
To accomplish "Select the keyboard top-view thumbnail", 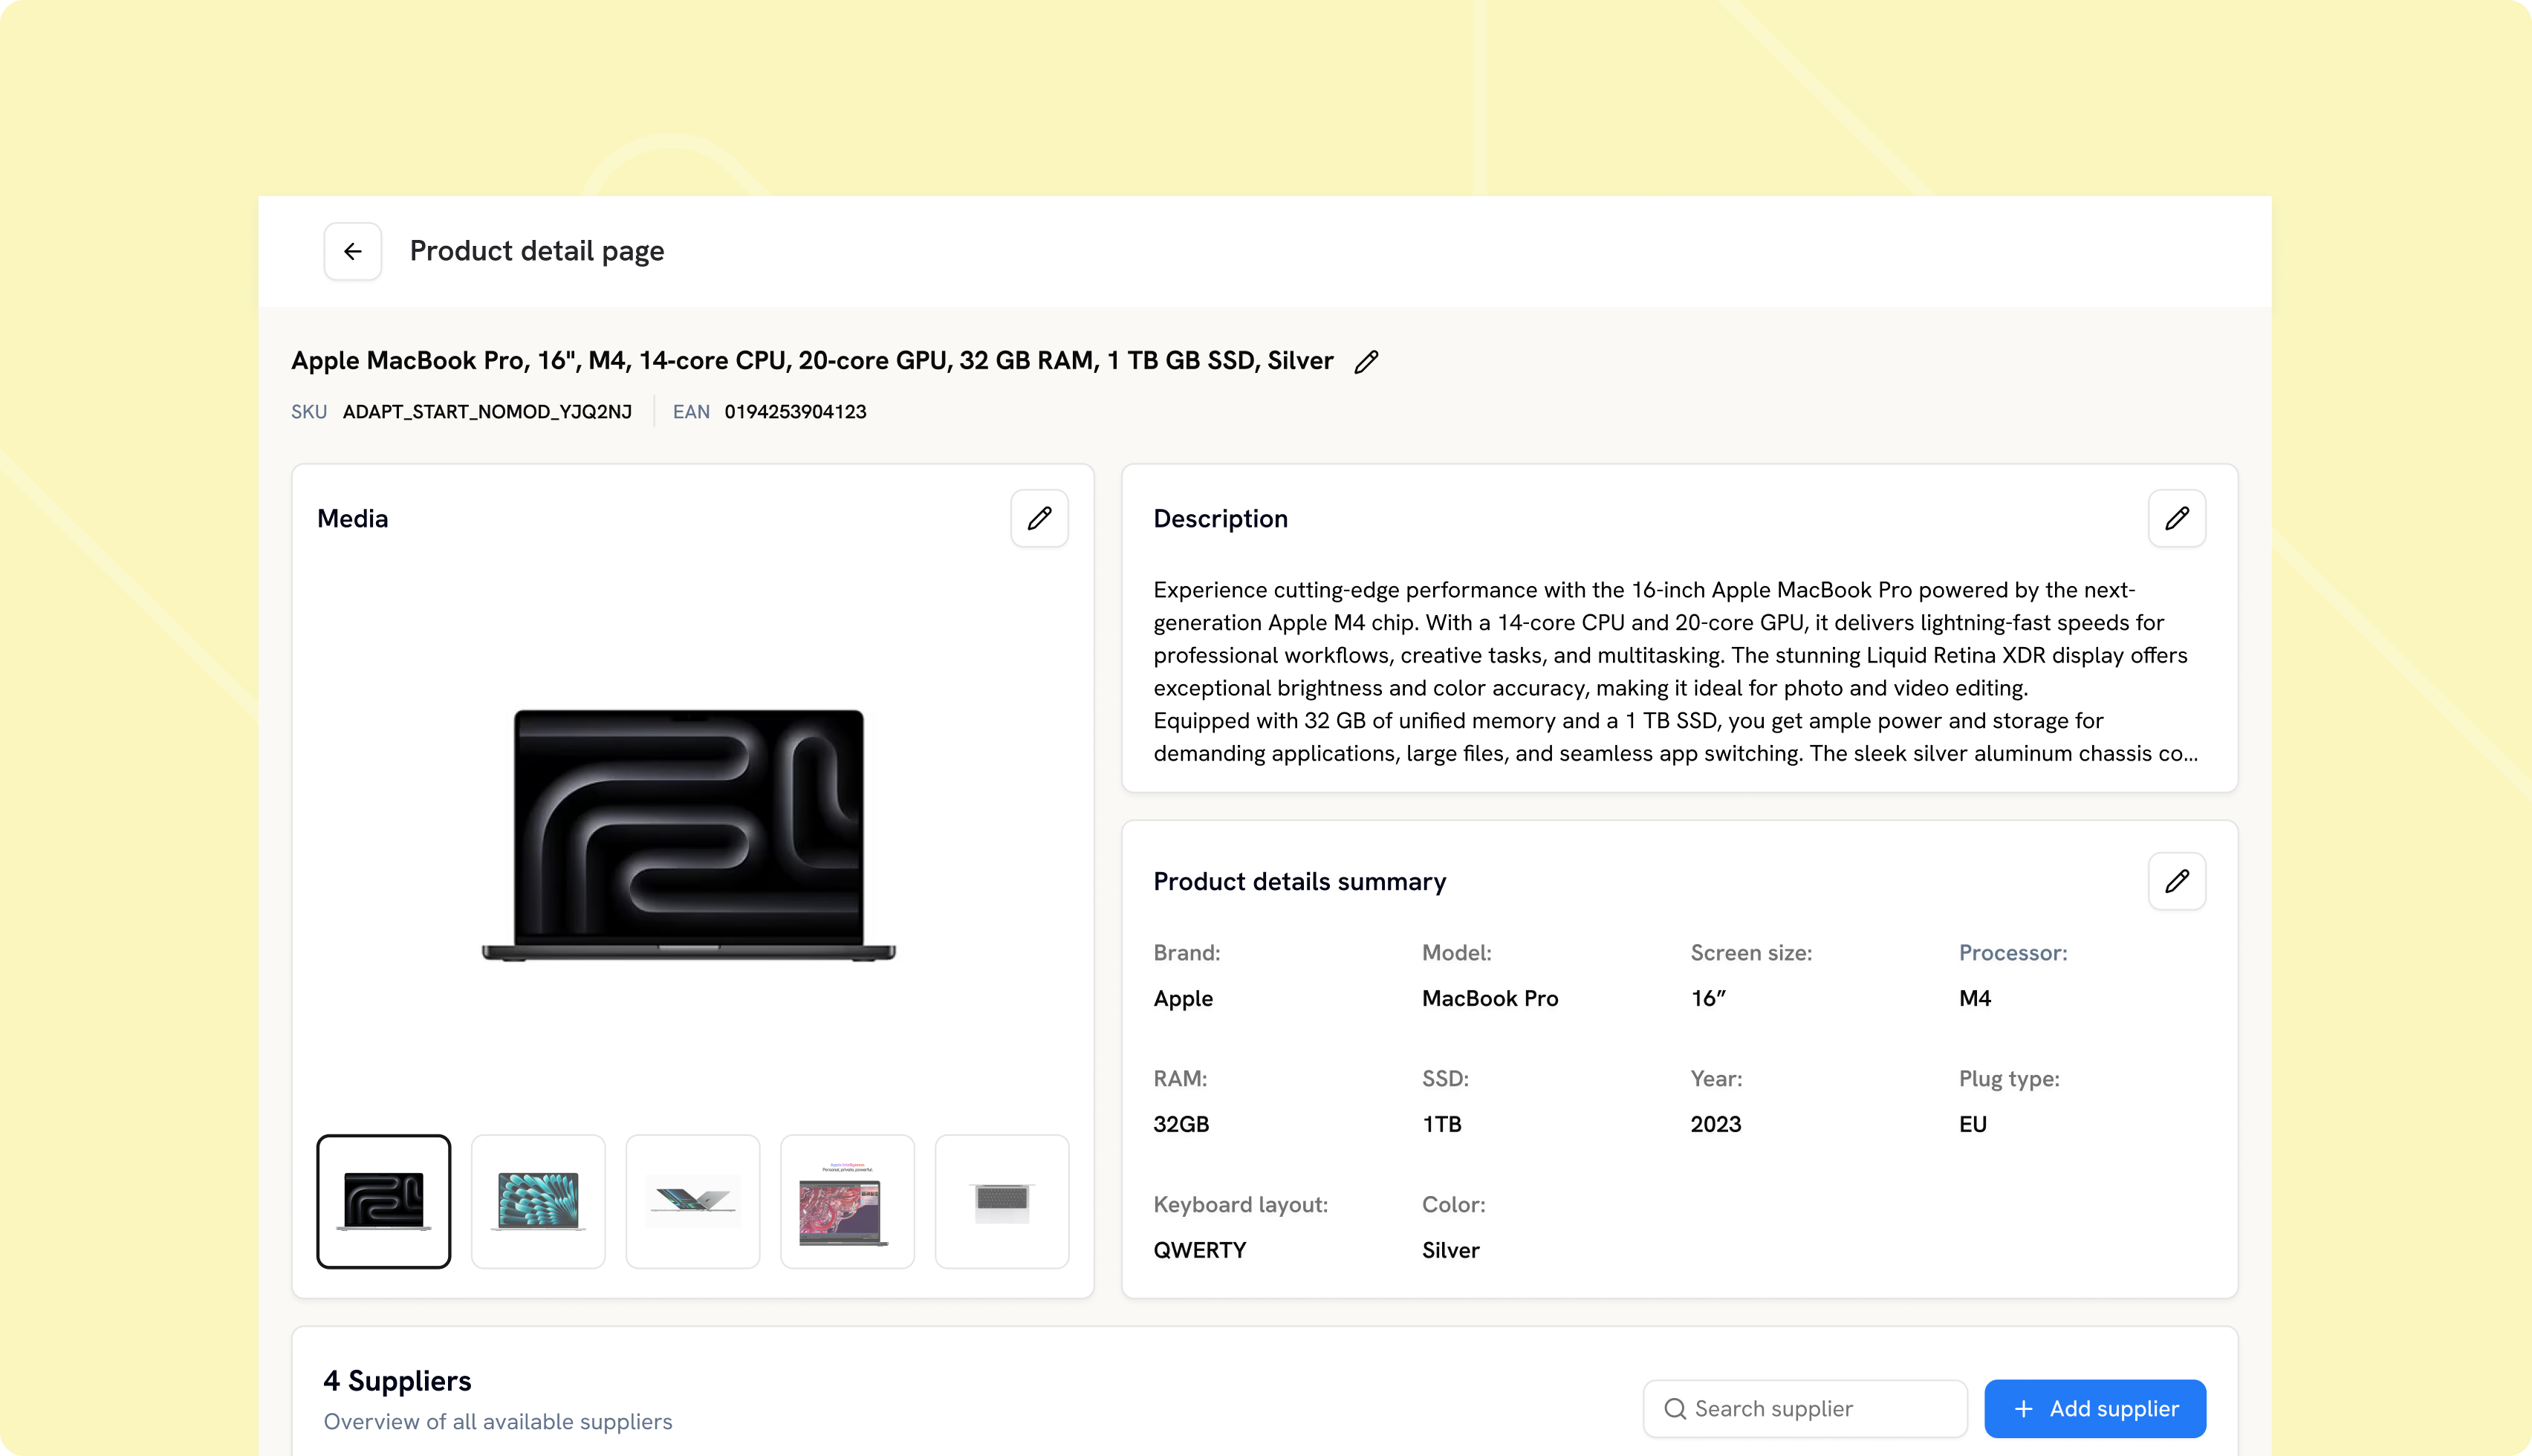I will pyautogui.click(x=1002, y=1201).
